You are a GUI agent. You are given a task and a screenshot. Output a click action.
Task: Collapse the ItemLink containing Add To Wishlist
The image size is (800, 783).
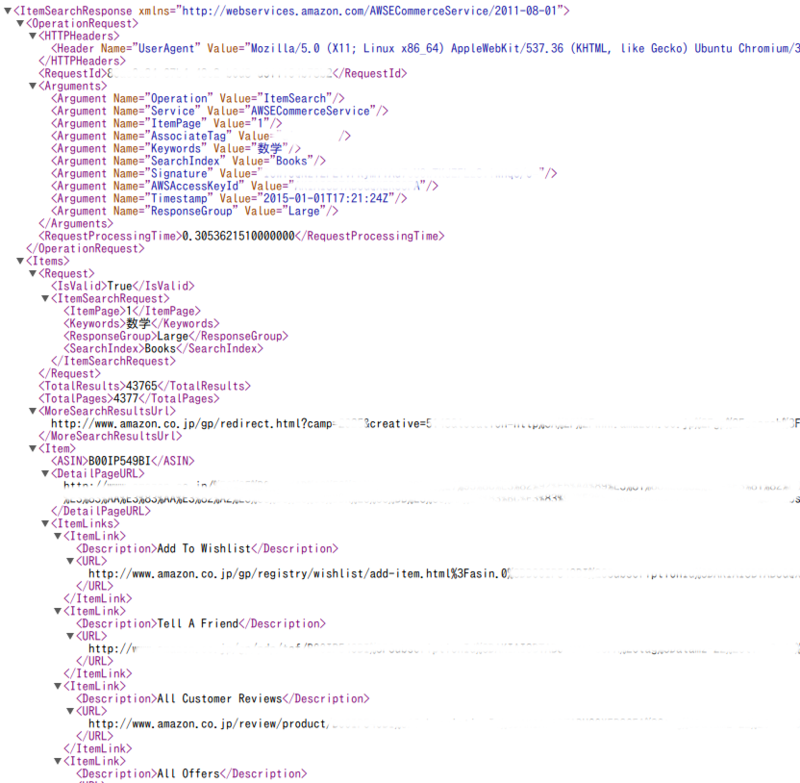tap(58, 536)
